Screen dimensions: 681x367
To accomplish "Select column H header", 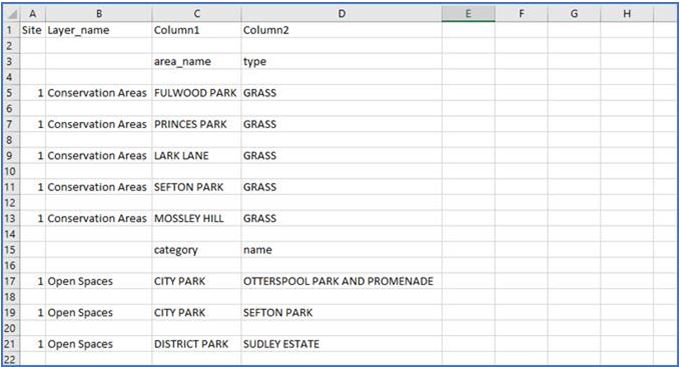I will point(627,14).
